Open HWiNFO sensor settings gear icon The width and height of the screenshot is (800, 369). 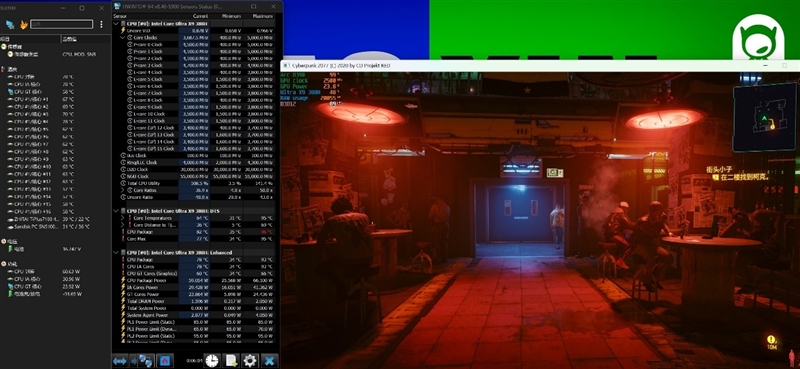coord(250,360)
